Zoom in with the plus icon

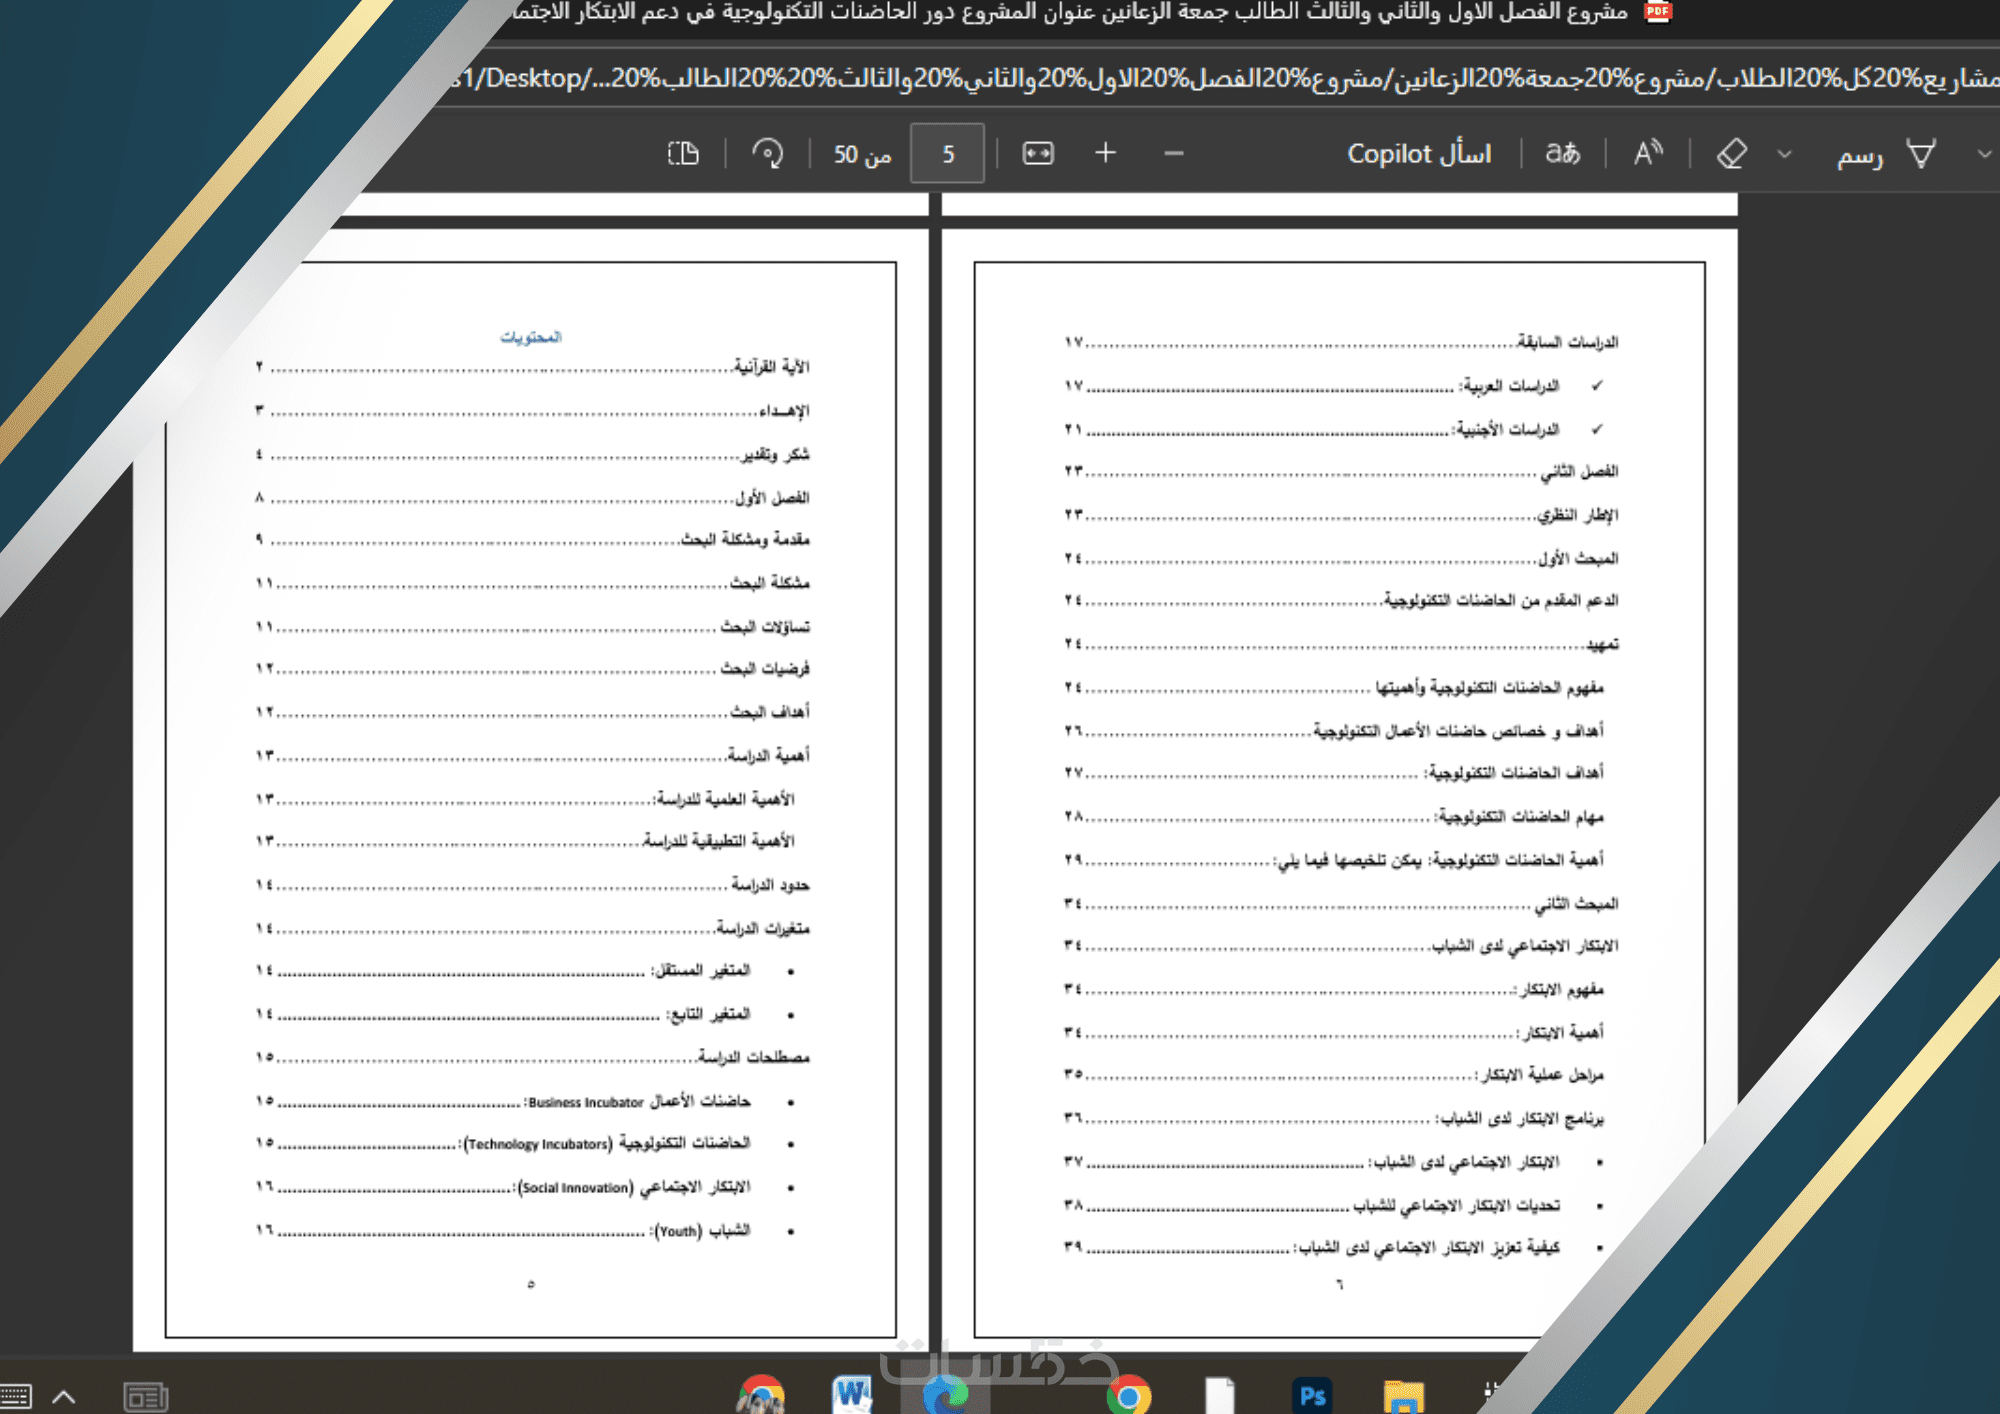point(1105,153)
